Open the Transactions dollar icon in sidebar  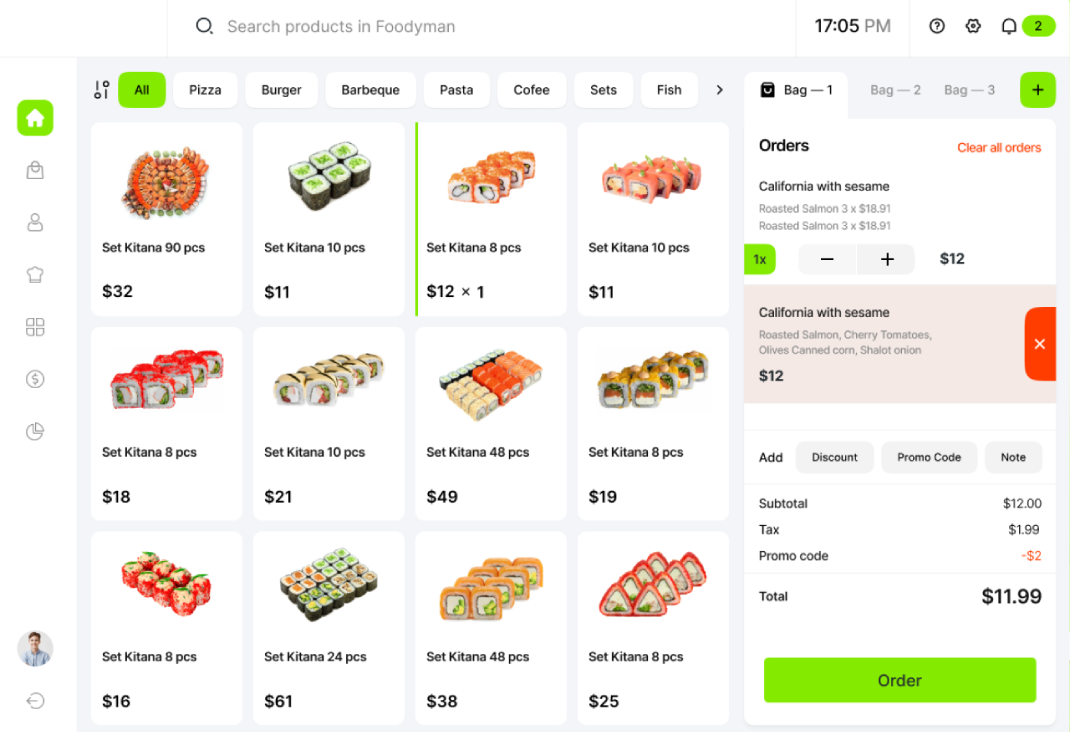tap(35, 379)
